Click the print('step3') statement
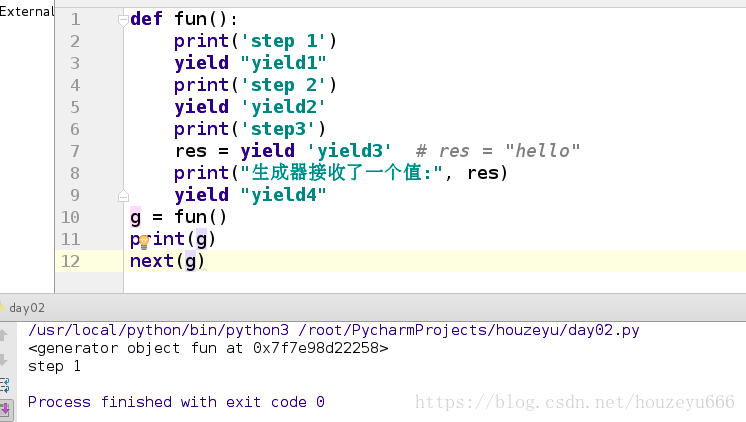The height and width of the screenshot is (422, 746). (x=250, y=129)
